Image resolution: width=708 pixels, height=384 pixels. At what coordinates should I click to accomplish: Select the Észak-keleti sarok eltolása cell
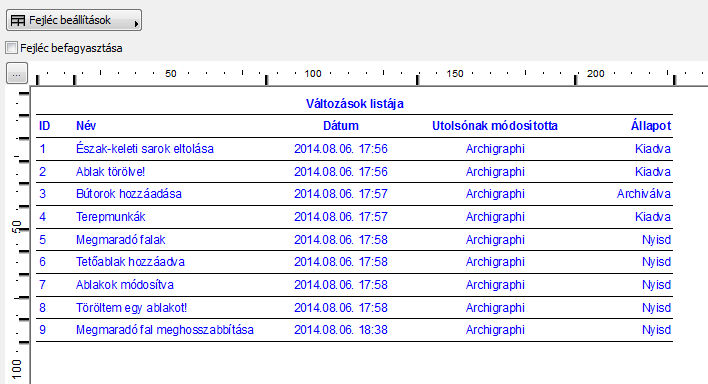(x=144, y=149)
